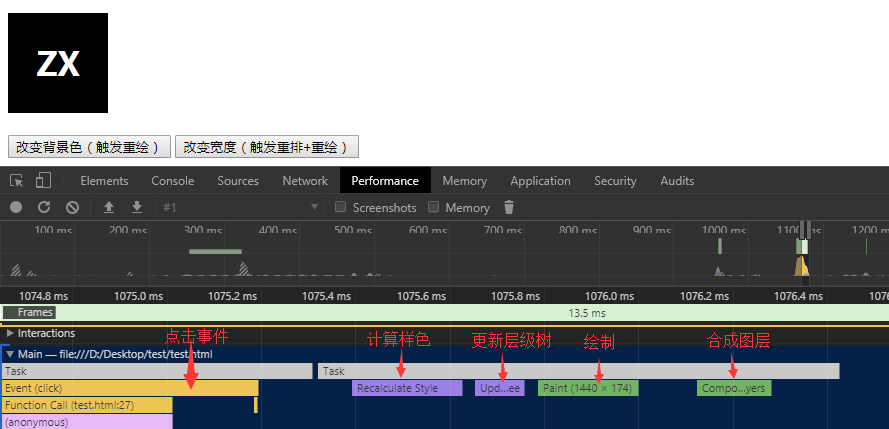Open the Network tab
The image size is (889, 429).
point(305,181)
